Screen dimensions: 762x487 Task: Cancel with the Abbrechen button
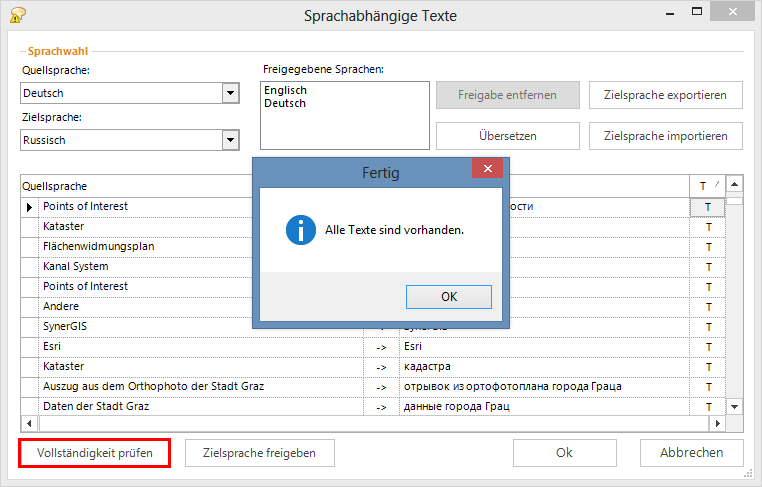pyautogui.click(x=691, y=453)
